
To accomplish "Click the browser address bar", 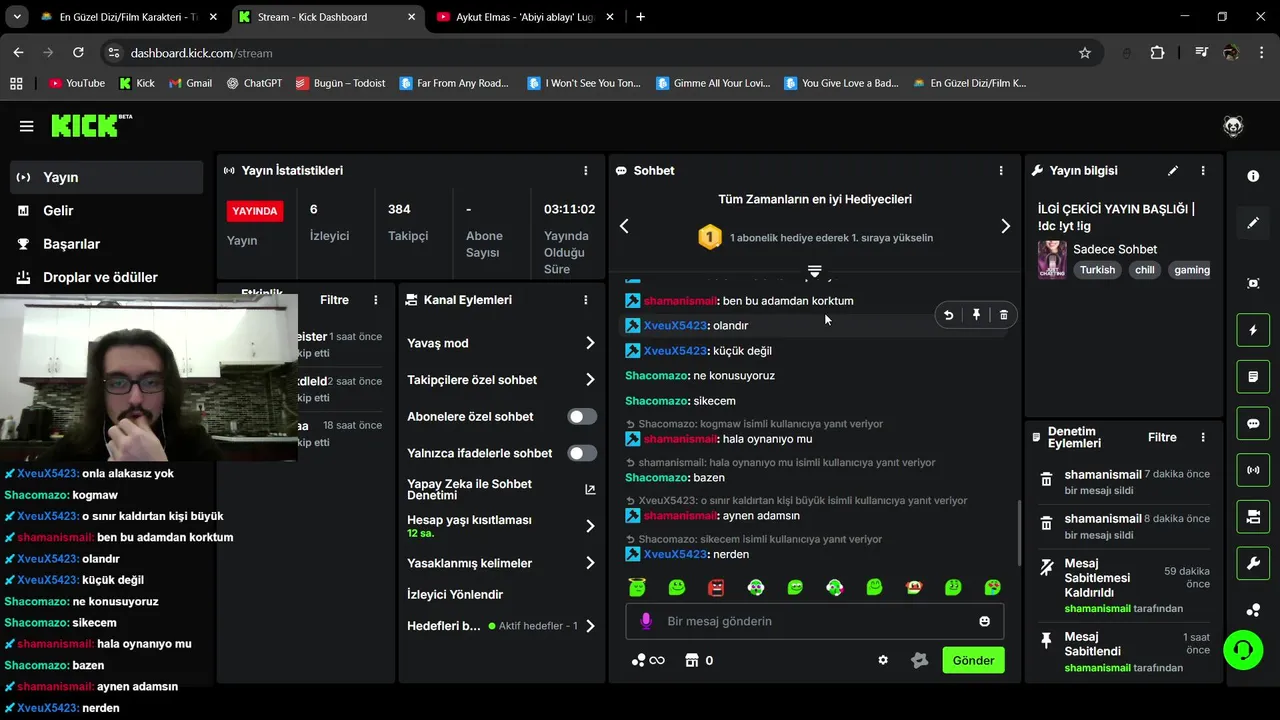I will pos(600,53).
